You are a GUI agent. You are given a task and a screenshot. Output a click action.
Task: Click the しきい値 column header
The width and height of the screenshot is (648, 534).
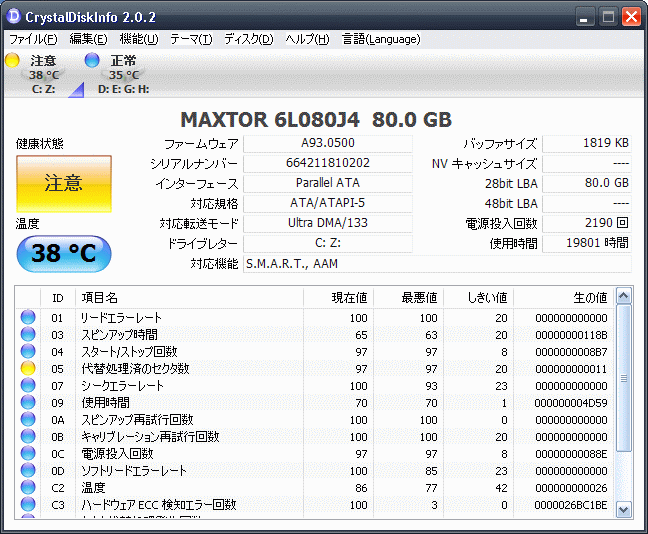coord(479,298)
